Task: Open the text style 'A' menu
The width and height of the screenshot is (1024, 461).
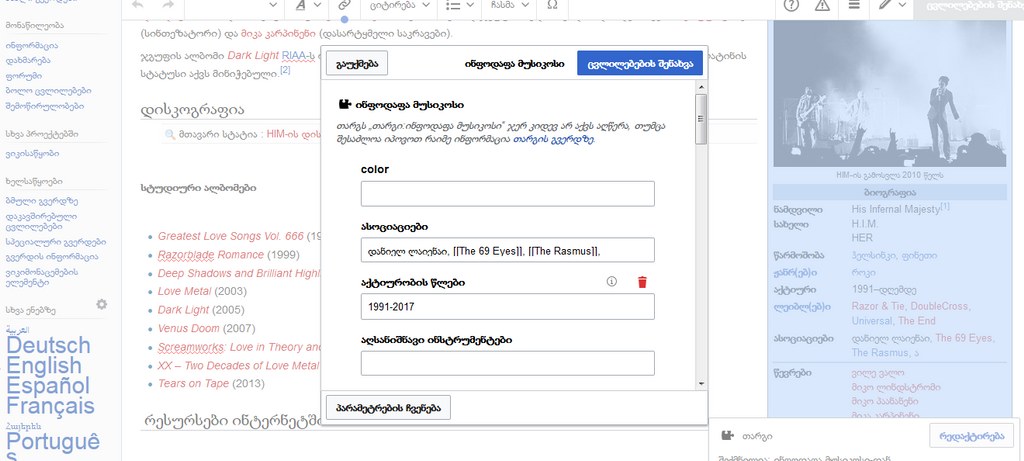Action: tap(308, 5)
